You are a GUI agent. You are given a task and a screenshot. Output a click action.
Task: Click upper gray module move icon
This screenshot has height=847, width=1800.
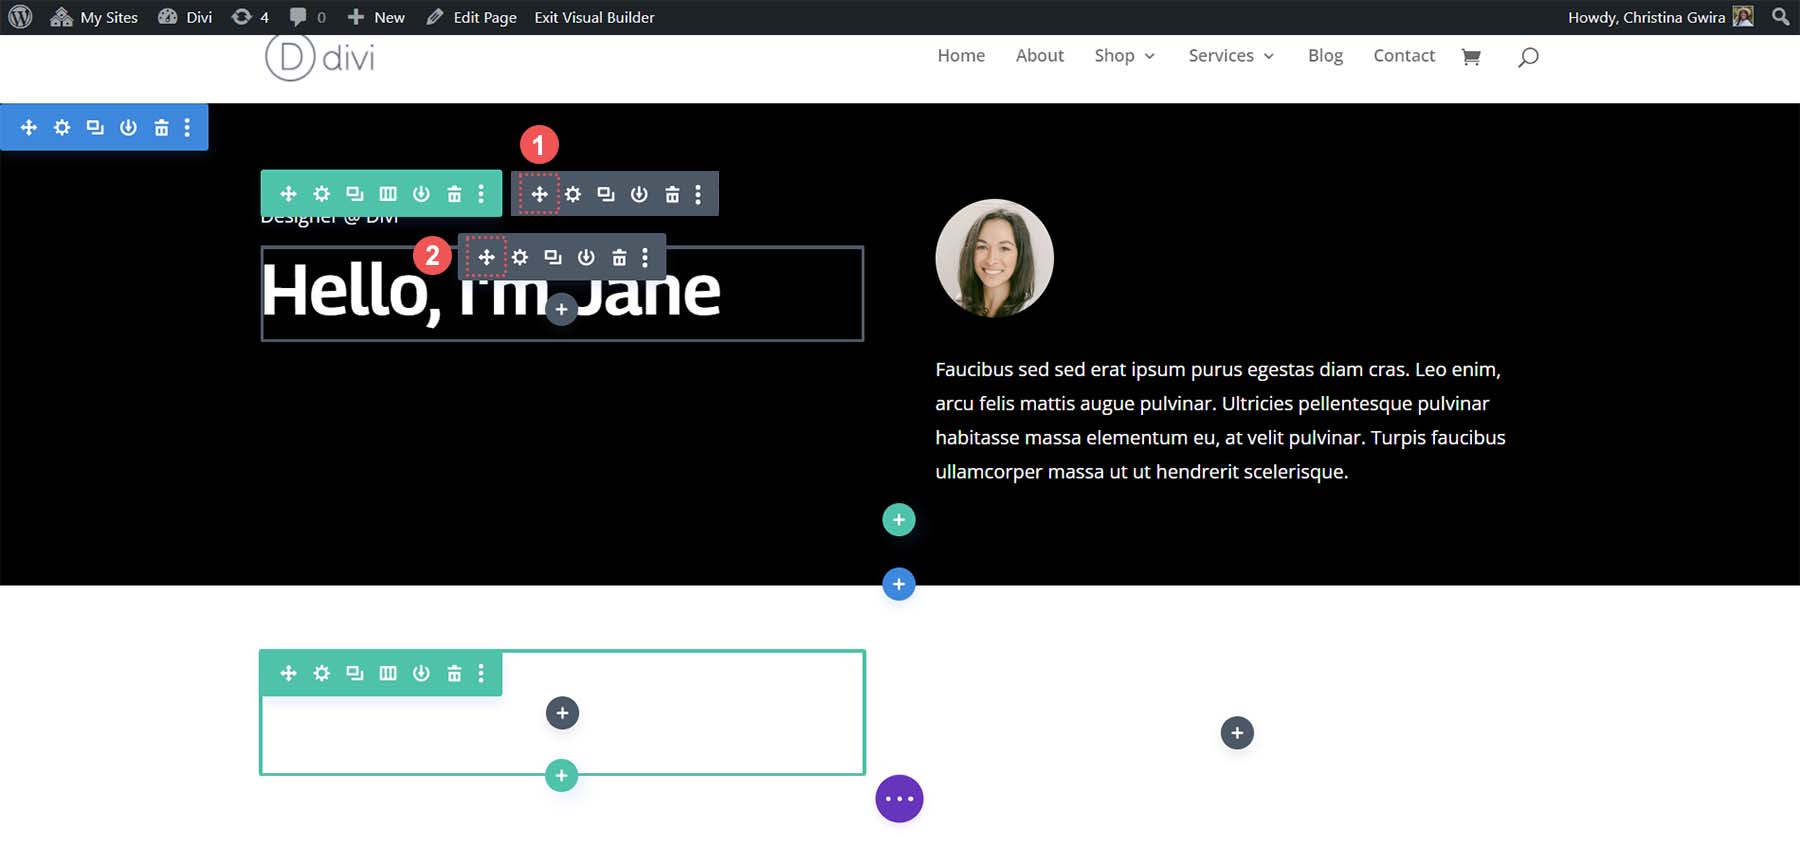[539, 194]
